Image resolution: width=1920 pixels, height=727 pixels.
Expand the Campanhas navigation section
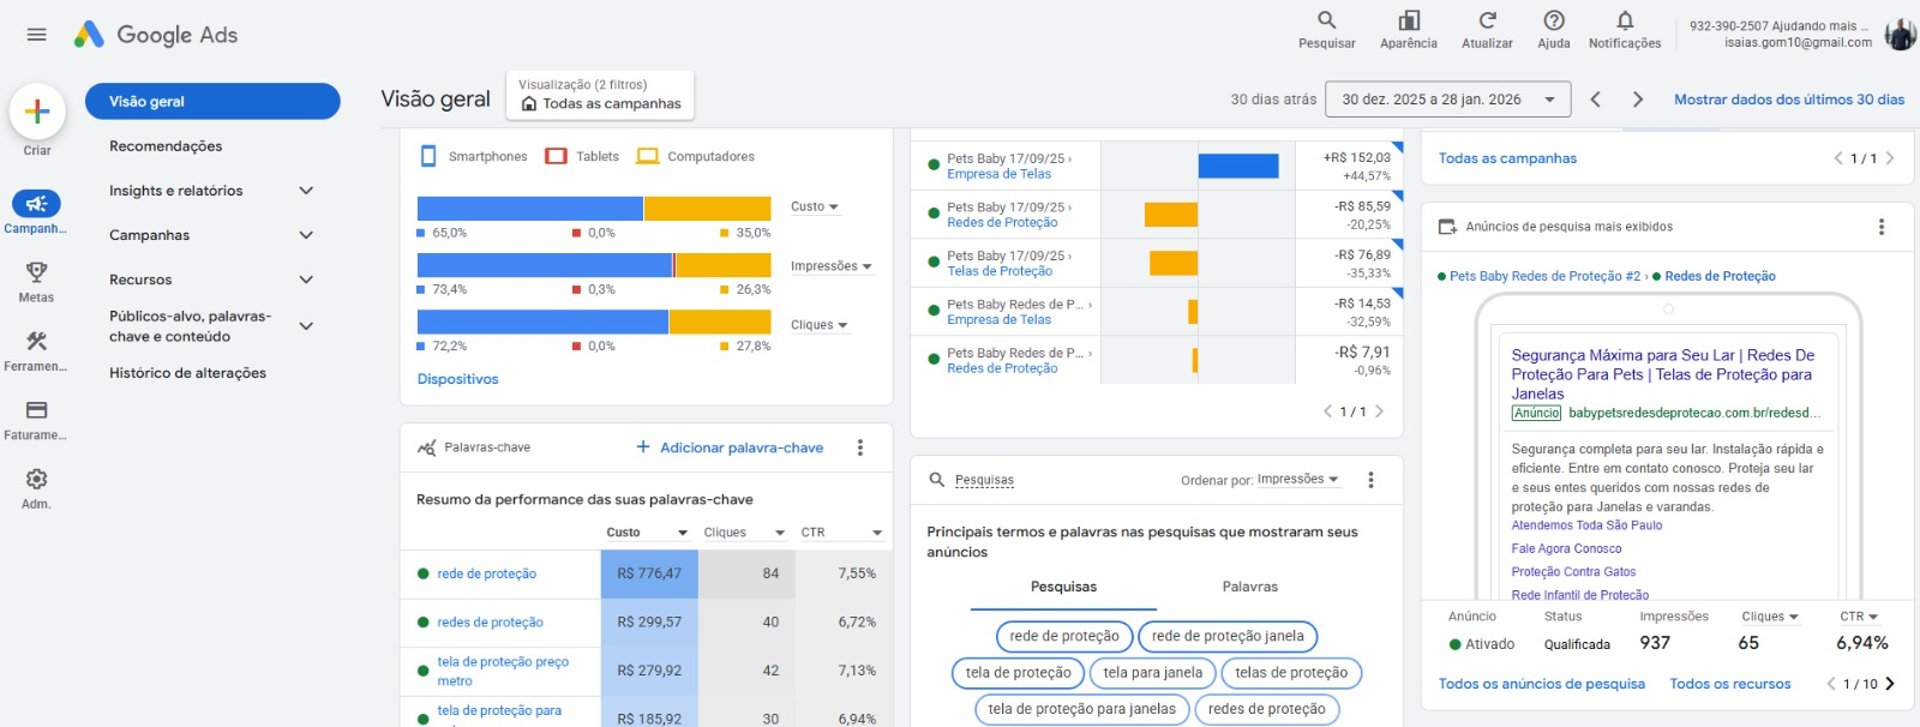pos(306,235)
